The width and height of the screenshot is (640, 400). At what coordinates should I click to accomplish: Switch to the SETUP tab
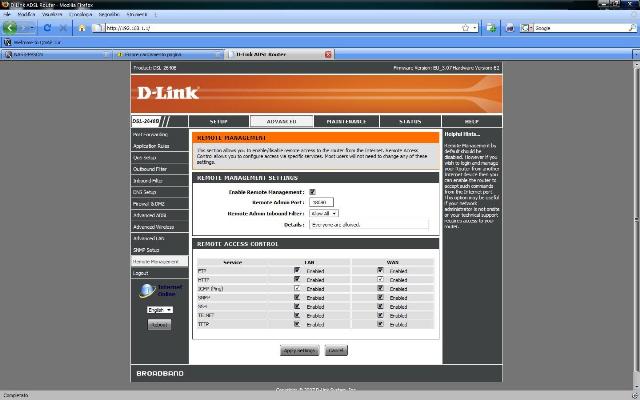pyautogui.click(x=218, y=121)
